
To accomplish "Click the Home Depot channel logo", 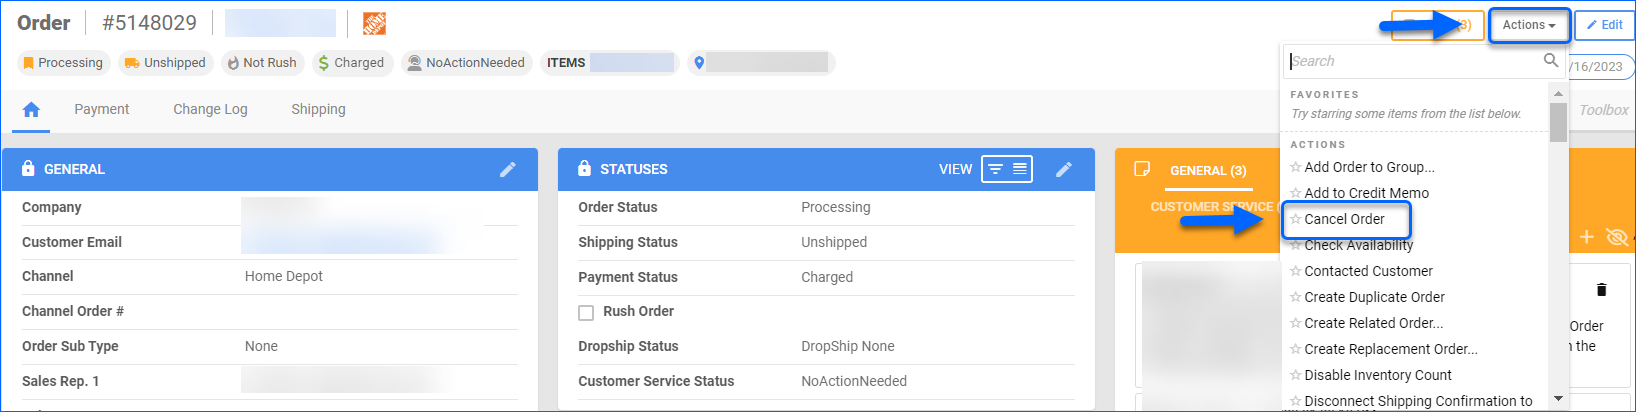I will click(374, 23).
